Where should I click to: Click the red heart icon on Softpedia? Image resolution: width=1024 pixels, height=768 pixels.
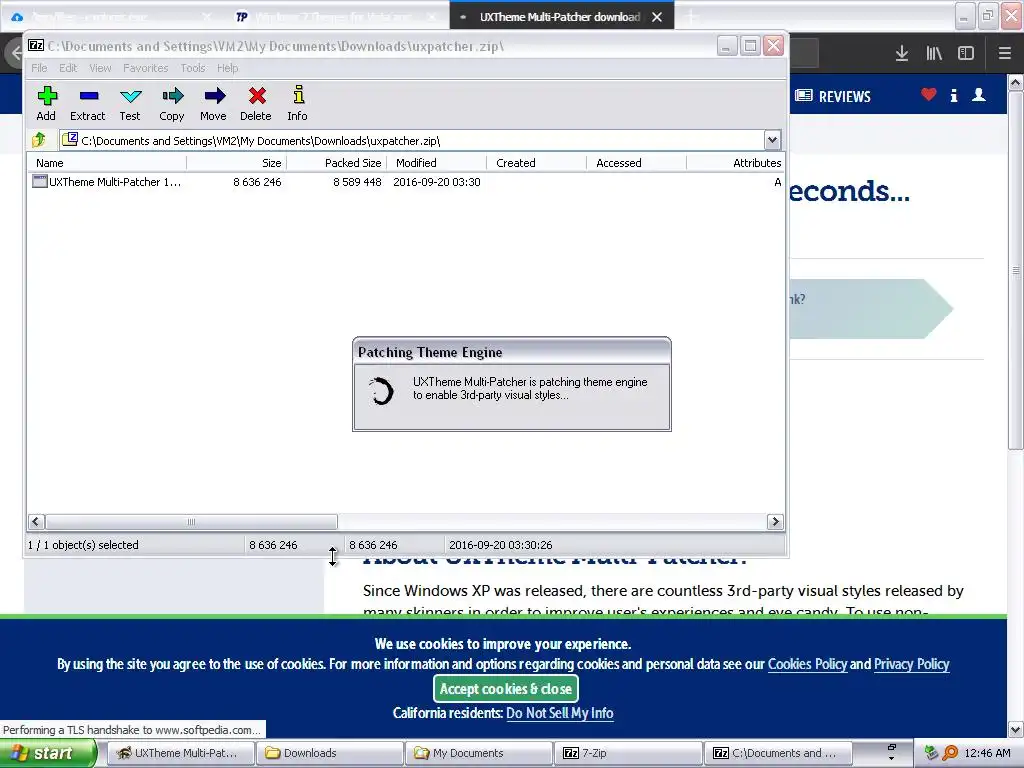[929, 95]
